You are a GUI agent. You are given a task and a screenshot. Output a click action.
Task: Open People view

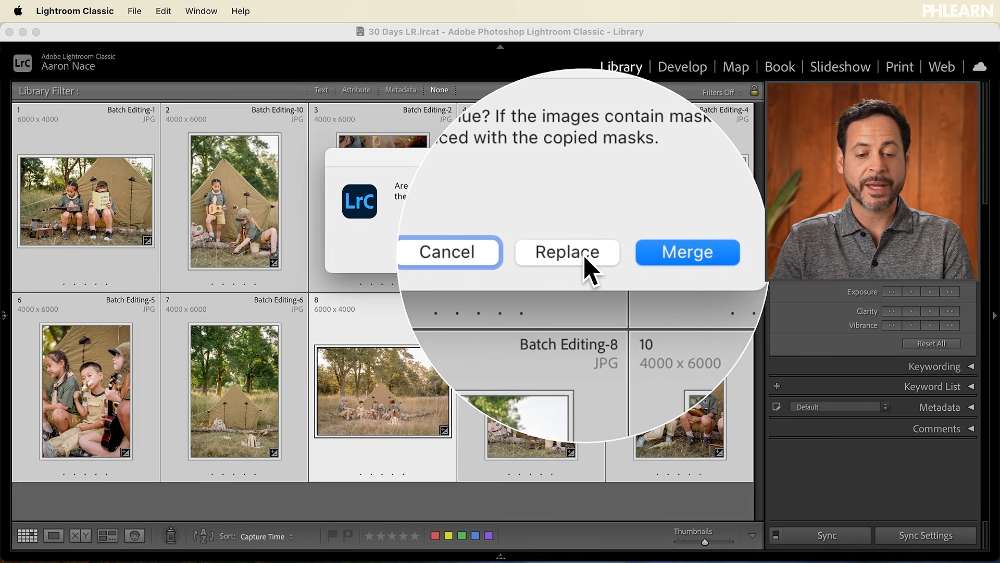coord(135,536)
